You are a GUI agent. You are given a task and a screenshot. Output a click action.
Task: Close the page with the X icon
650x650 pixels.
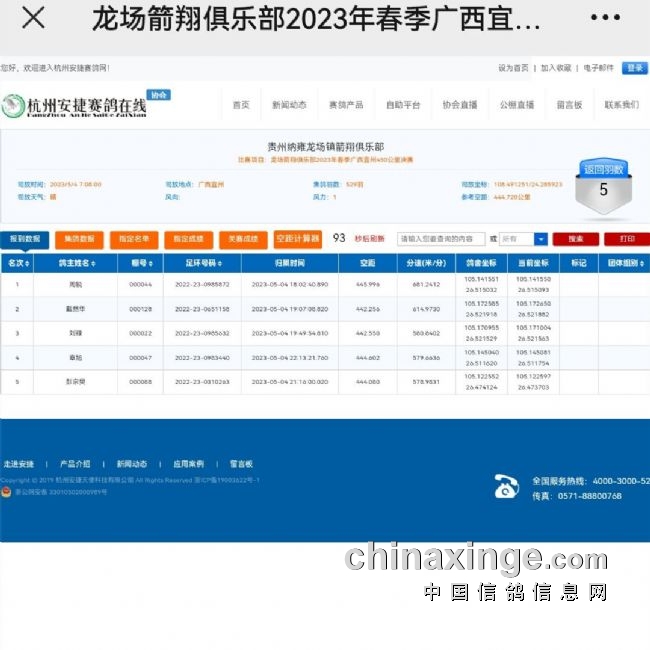[x=33, y=18]
